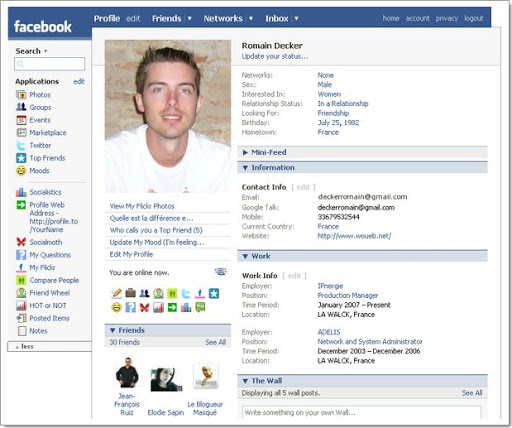
Task: Click the Applications 'edit' link
Action: click(x=79, y=82)
